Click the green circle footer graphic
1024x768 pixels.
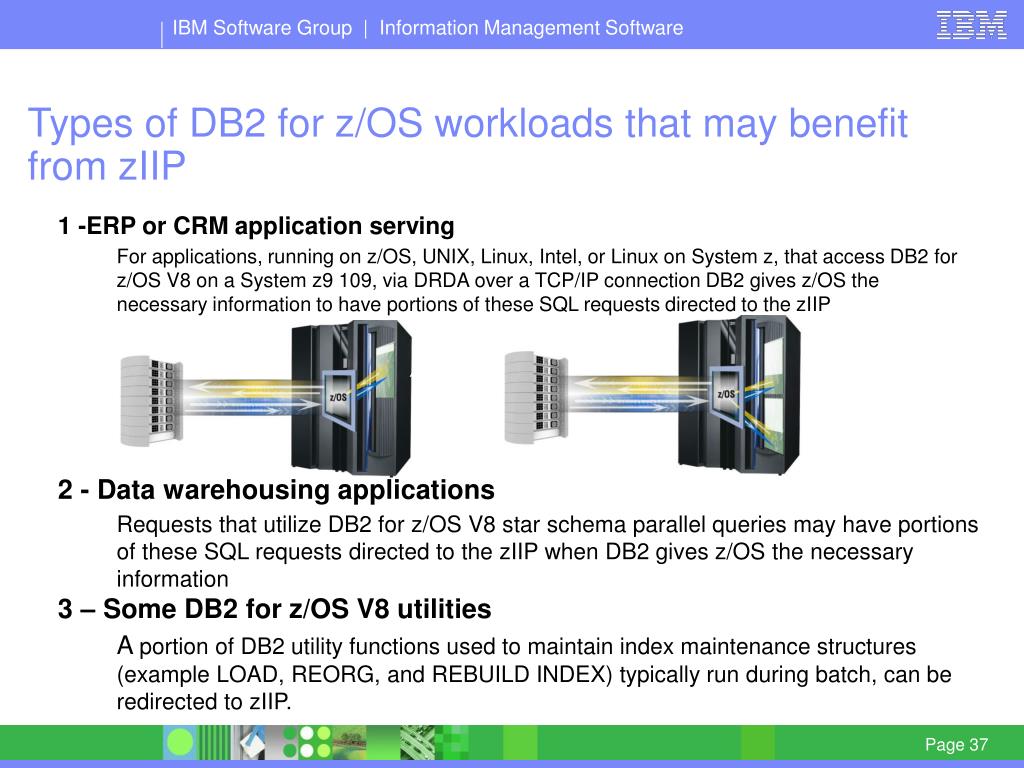pyautogui.click(x=180, y=742)
